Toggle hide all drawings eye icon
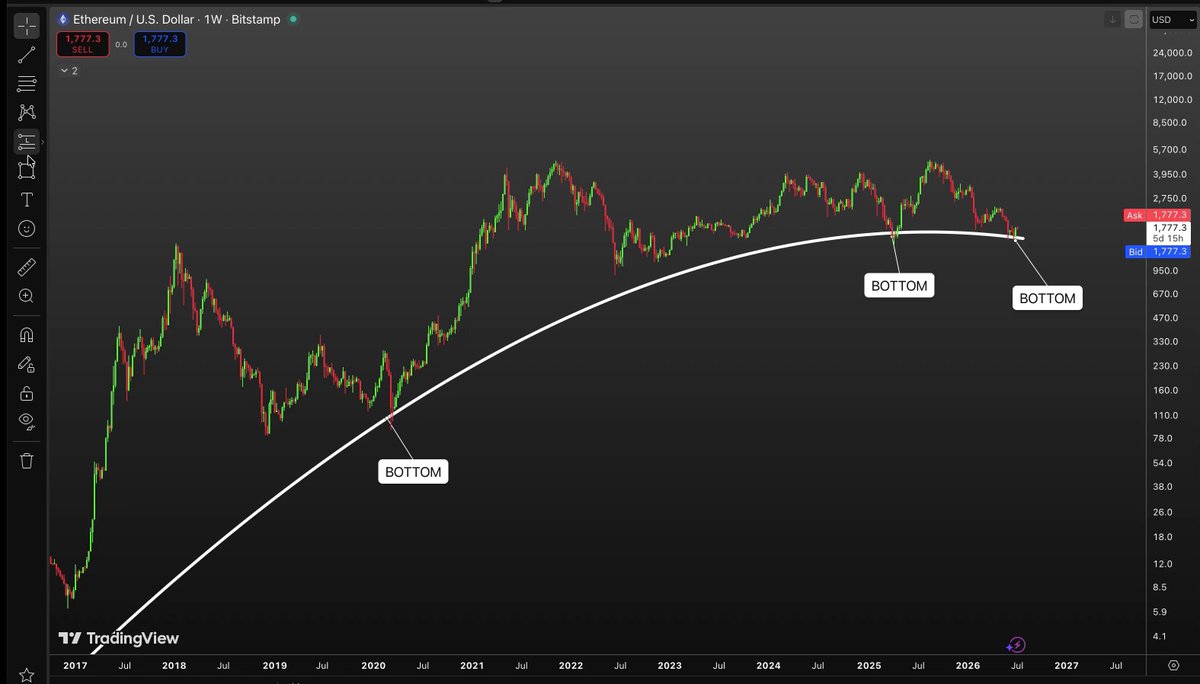 (x=27, y=421)
